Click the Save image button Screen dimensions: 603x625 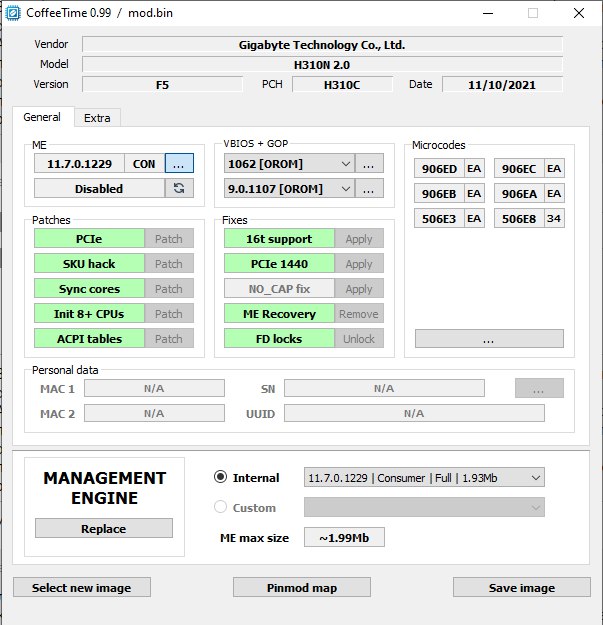point(522,587)
